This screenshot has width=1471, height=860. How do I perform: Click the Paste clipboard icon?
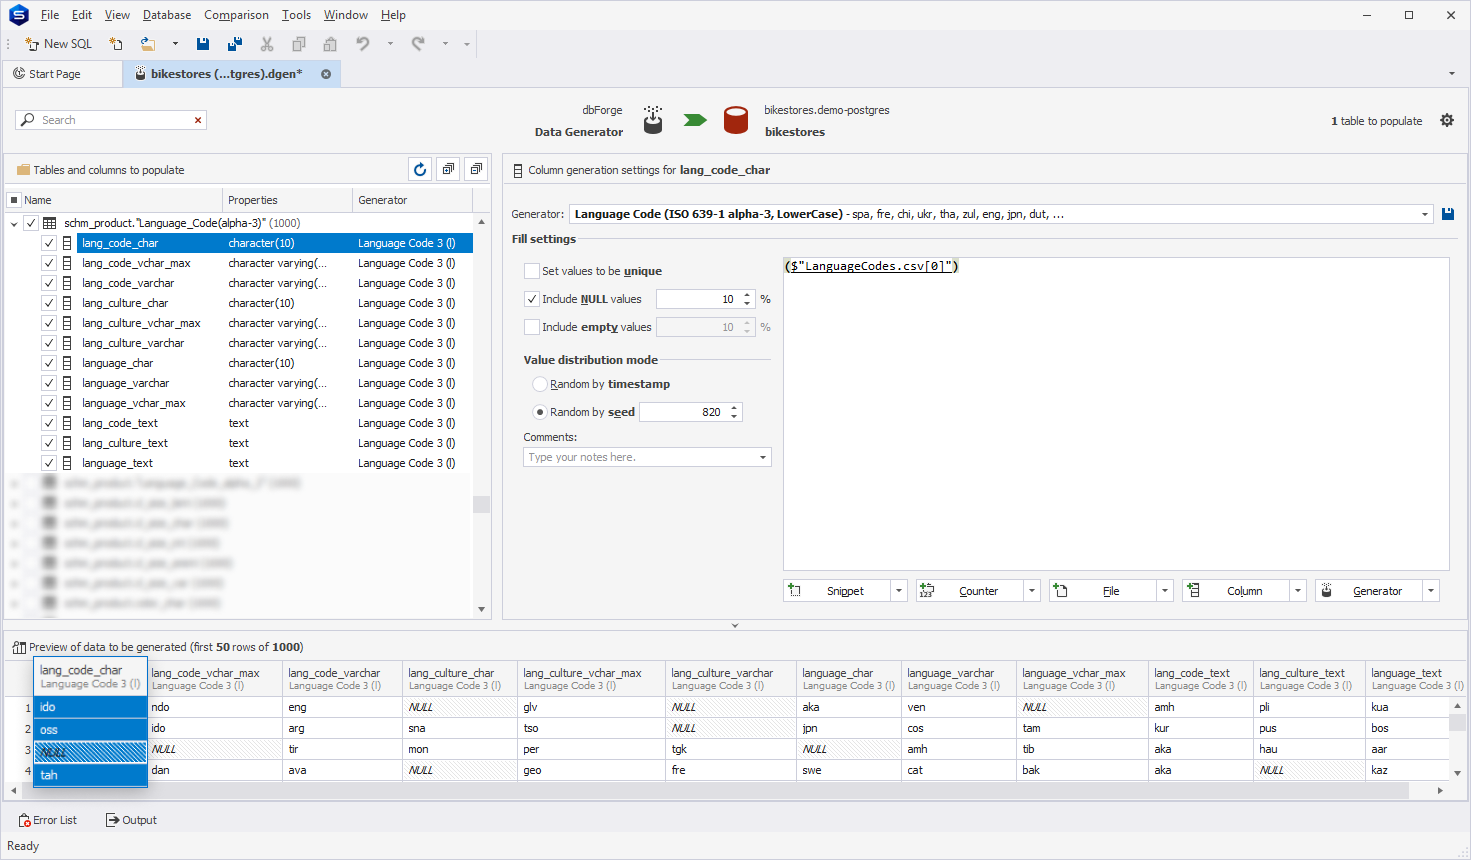click(x=330, y=44)
